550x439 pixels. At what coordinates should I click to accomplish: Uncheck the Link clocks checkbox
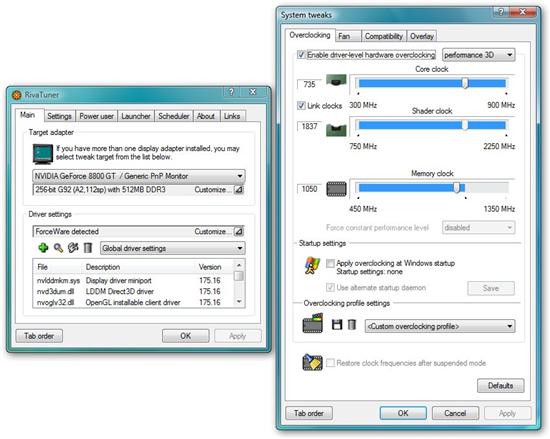click(301, 106)
